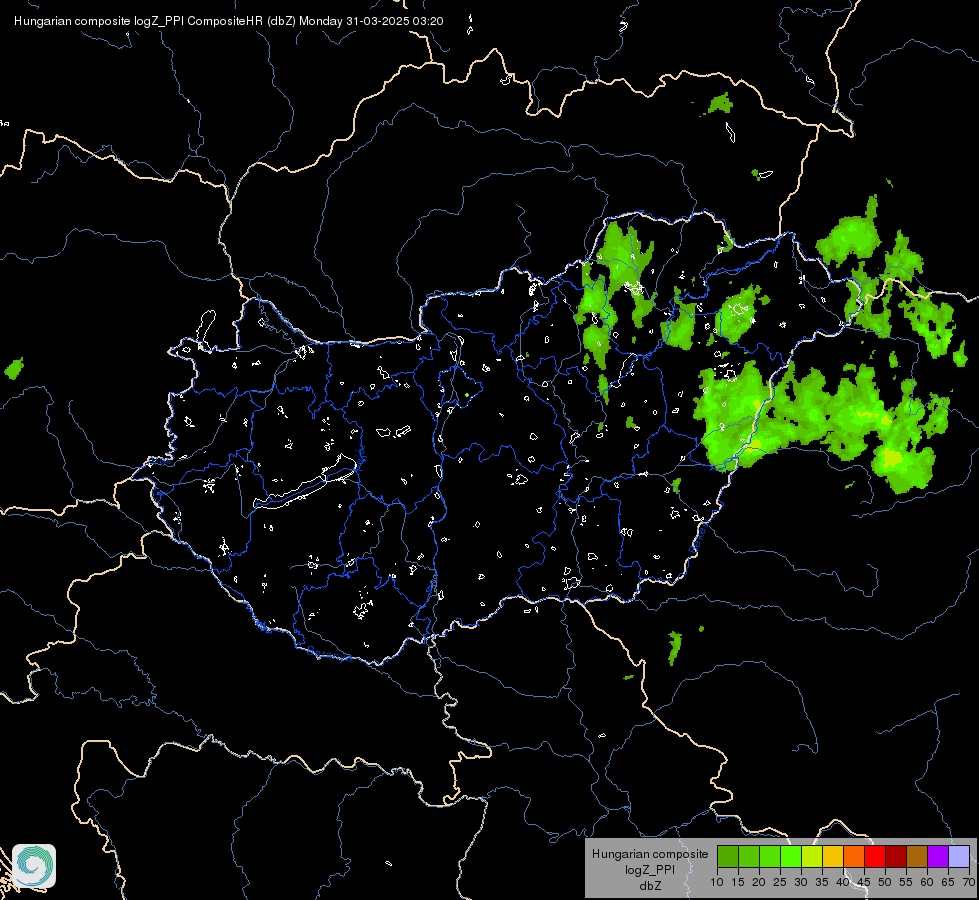
Task: Select the 30-35 dBZ yellow-green swatch
Action: pyautogui.click(x=812, y=856)
